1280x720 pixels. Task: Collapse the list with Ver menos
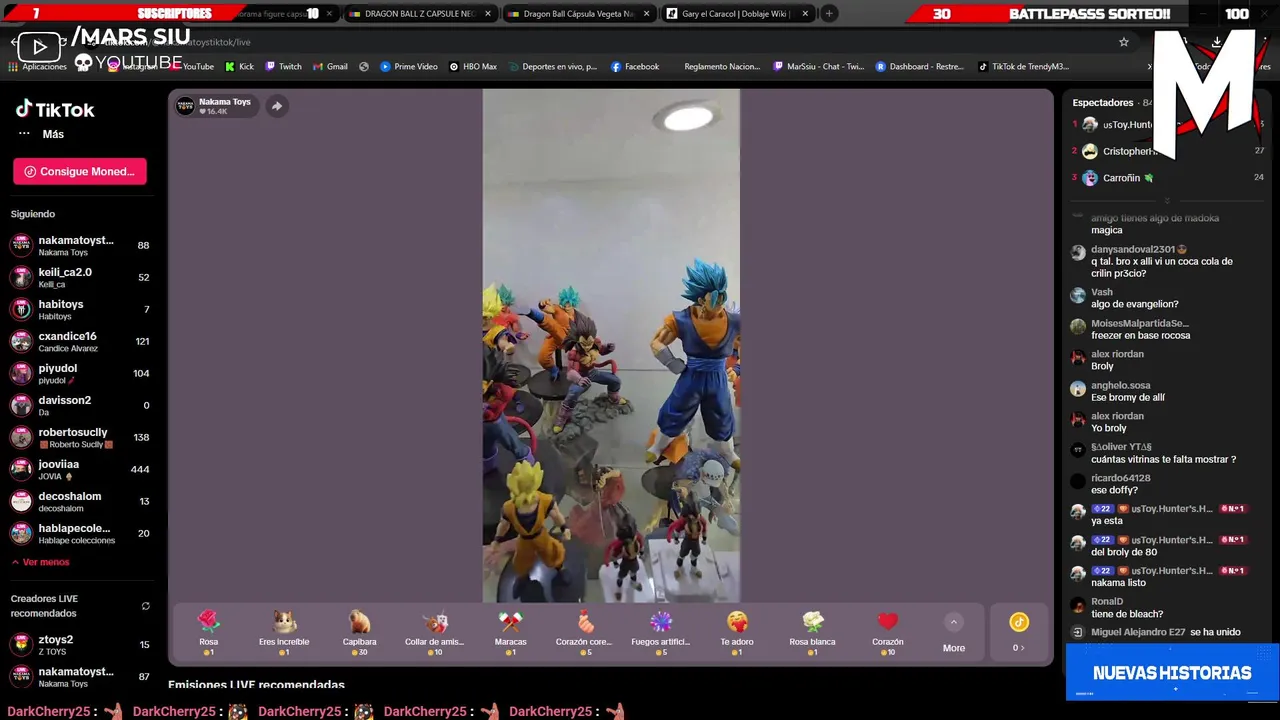40,562
